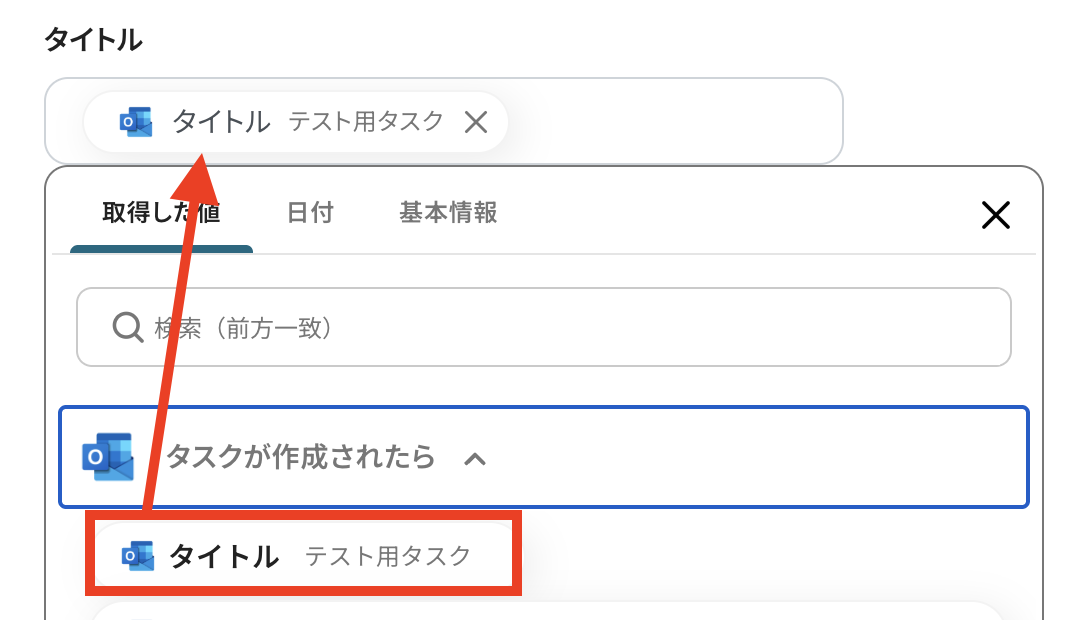Click the タスクが作成されたら section header label
Image resolution: width=1068 pixels, height=620 pixels.
point(300,457)
